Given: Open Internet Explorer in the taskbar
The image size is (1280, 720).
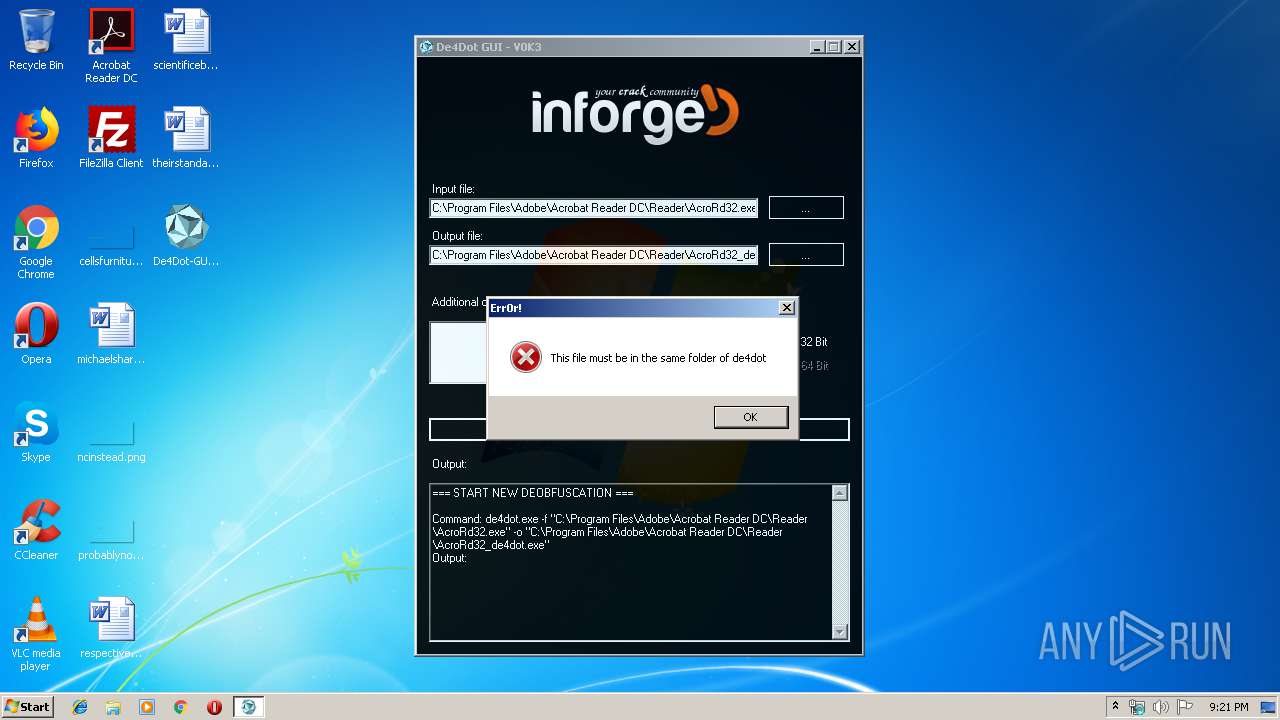Looking at the screenshot, I should click(80, 707).
